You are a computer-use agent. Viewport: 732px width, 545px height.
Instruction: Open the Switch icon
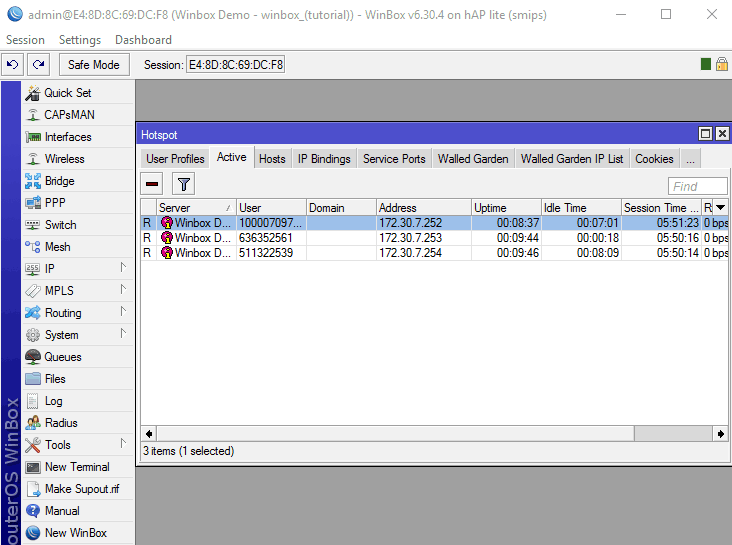(33, 225)
